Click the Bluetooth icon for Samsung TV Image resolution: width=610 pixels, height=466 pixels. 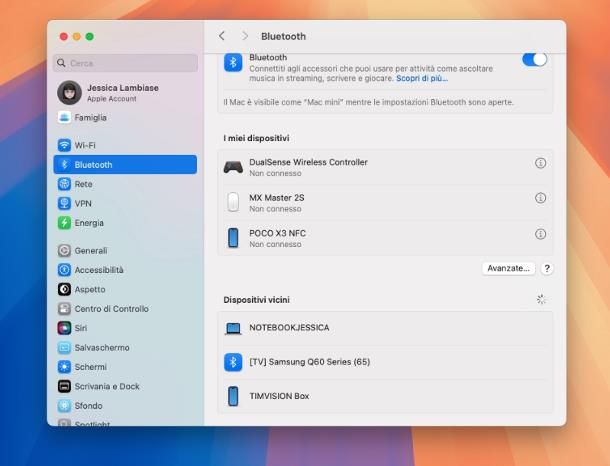click(233, 362)
